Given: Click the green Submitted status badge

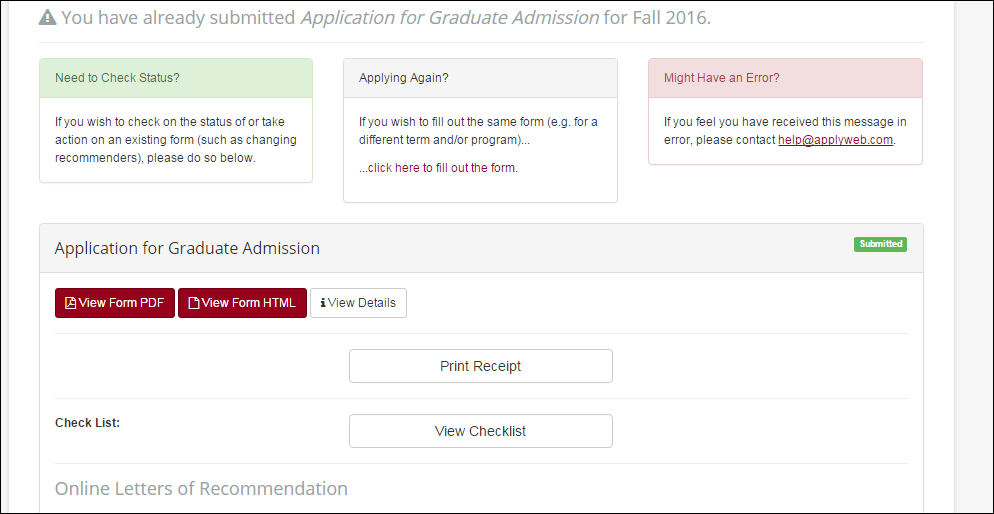Looking at the screenshot, I should pyautogui.click(x=880, y=244).
